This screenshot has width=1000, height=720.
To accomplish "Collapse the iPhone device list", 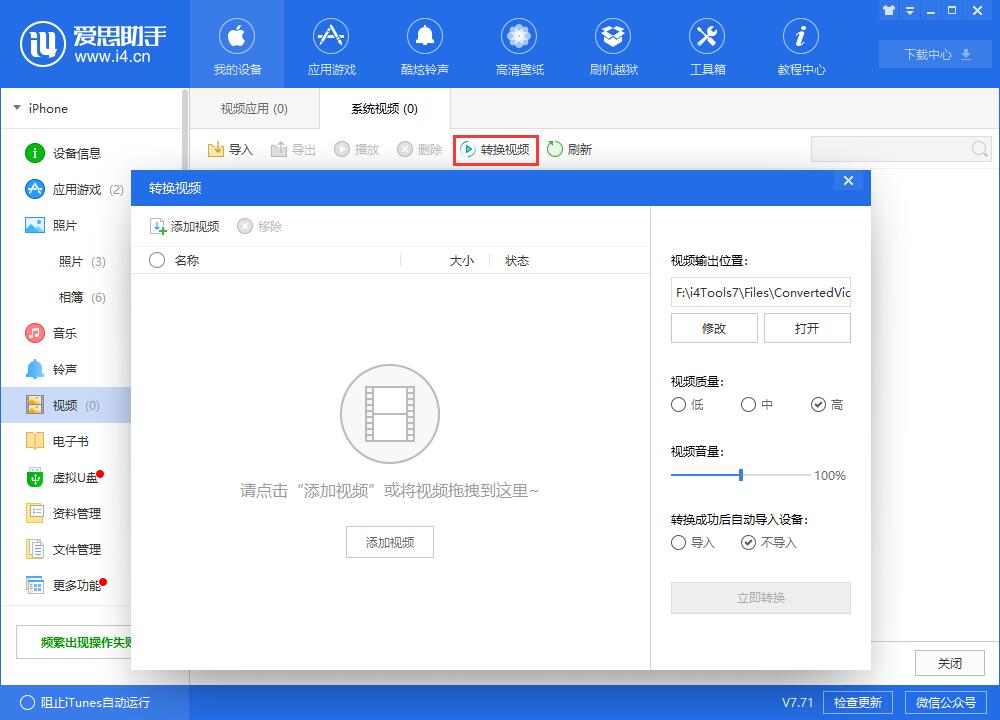I will tap(15, 108).
